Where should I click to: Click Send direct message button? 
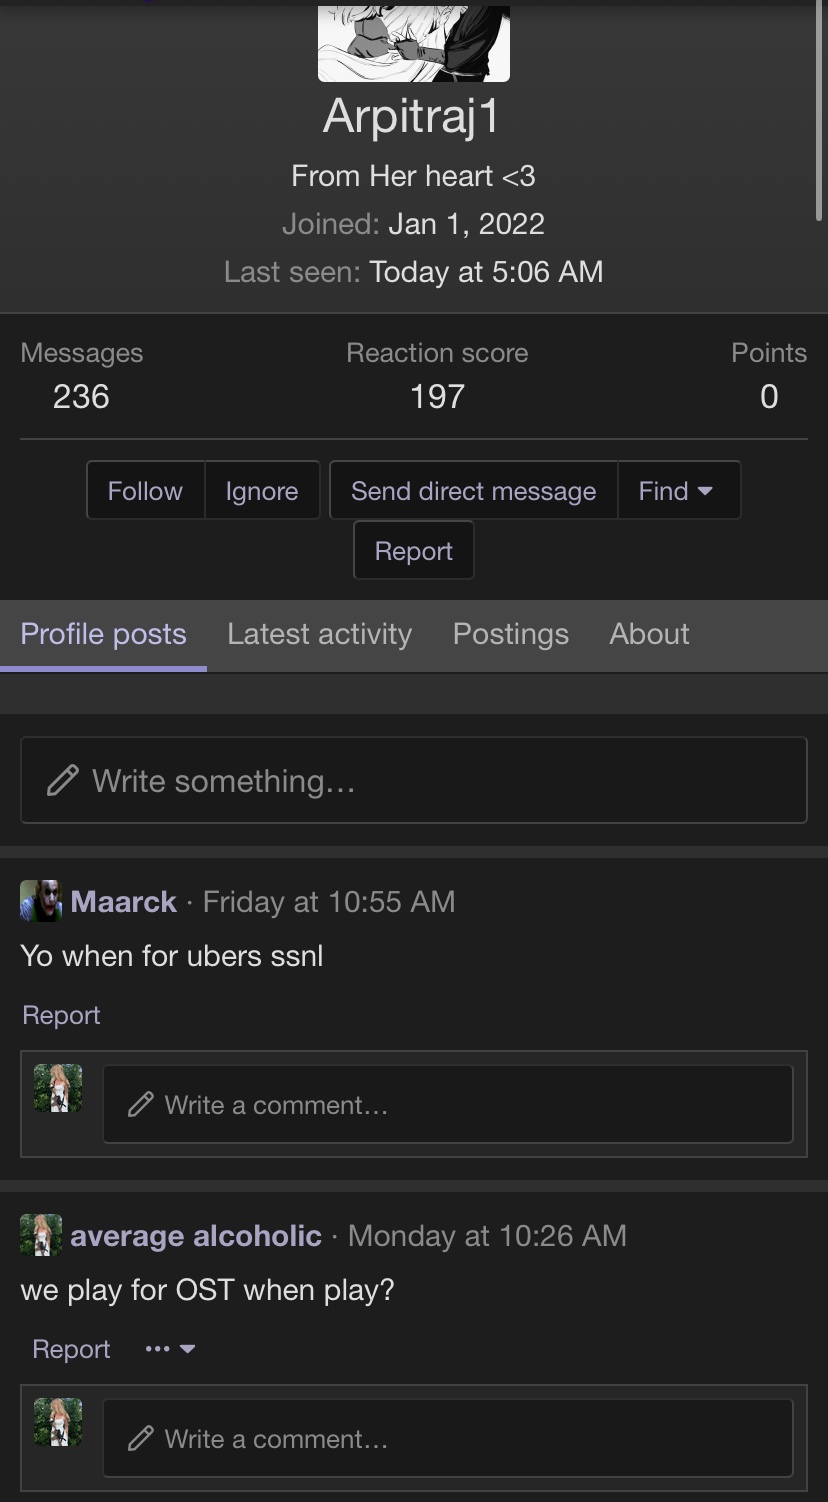click(x=473, y=490)
